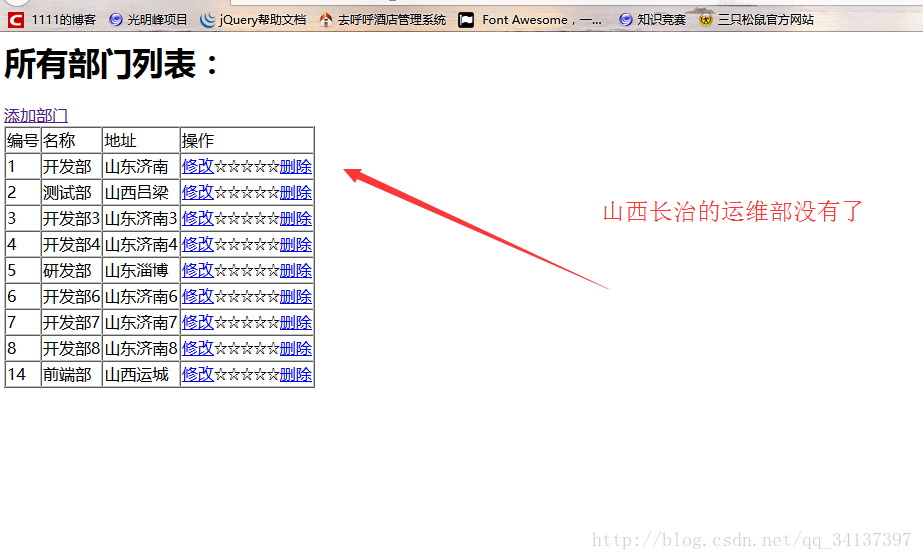Modify the 开发部4 department

click(198, 244)
